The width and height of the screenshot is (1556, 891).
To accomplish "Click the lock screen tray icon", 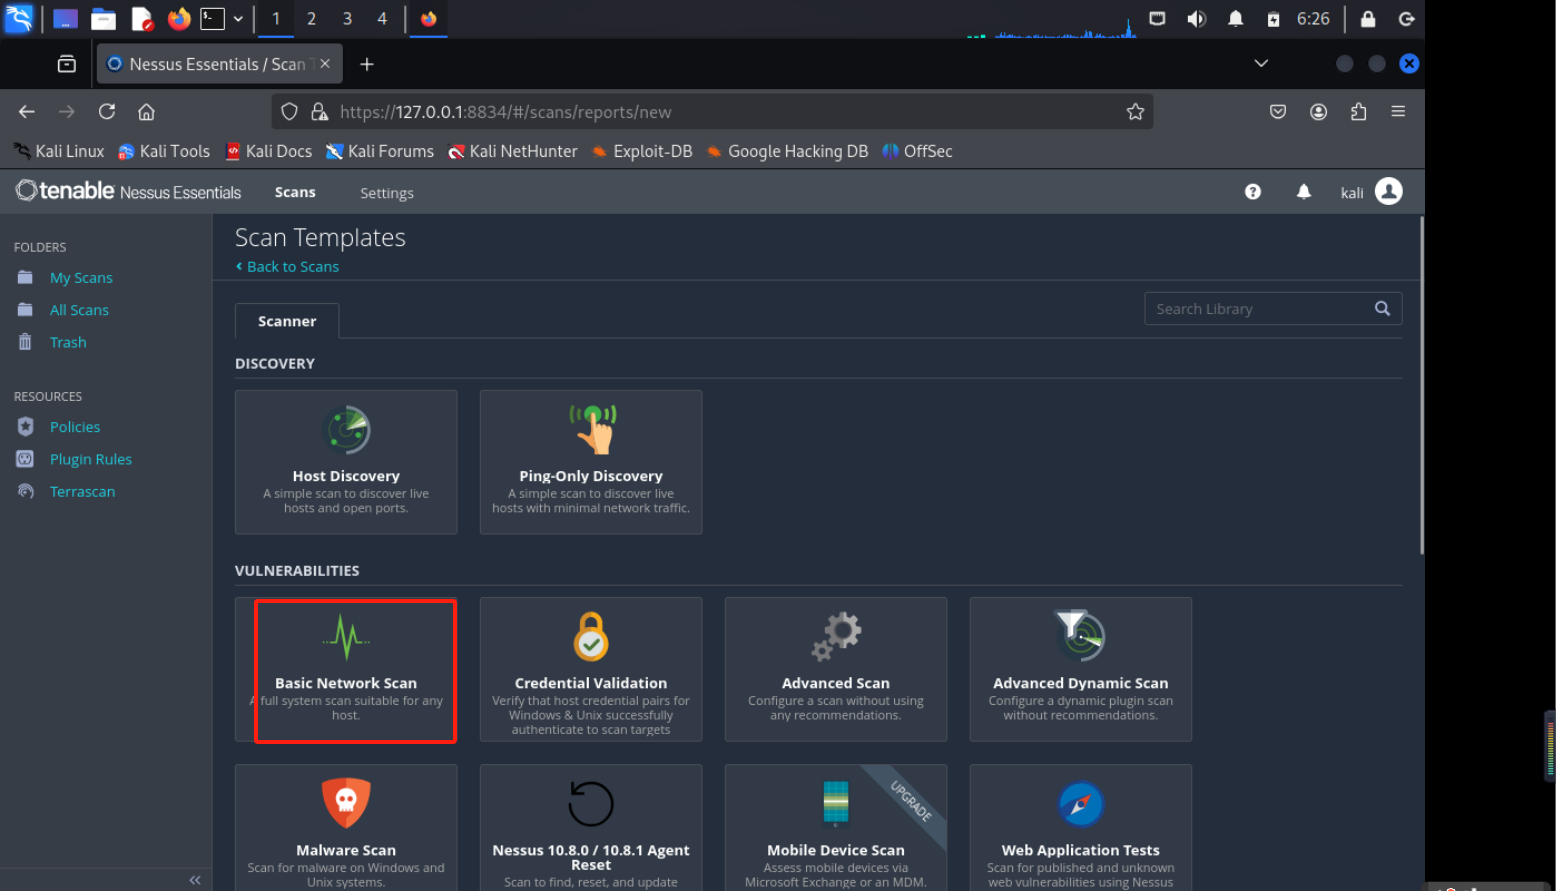I will 1368,19.
